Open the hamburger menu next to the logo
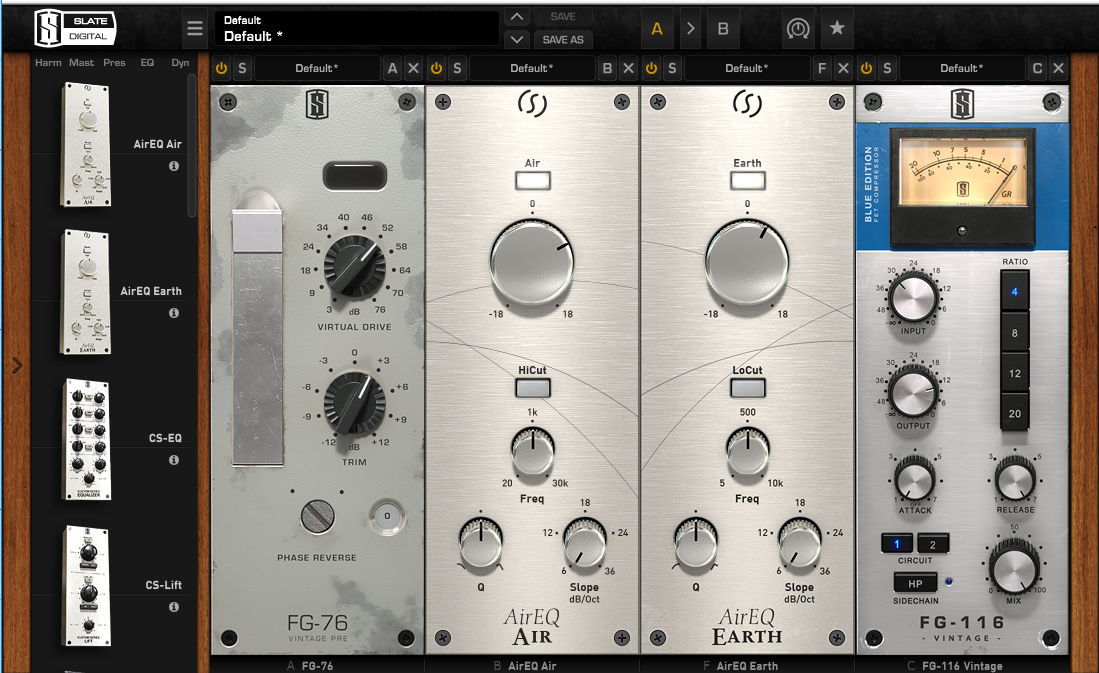Image resolution: width=1099 pixels, height=673 pixels. click(195, 29)
